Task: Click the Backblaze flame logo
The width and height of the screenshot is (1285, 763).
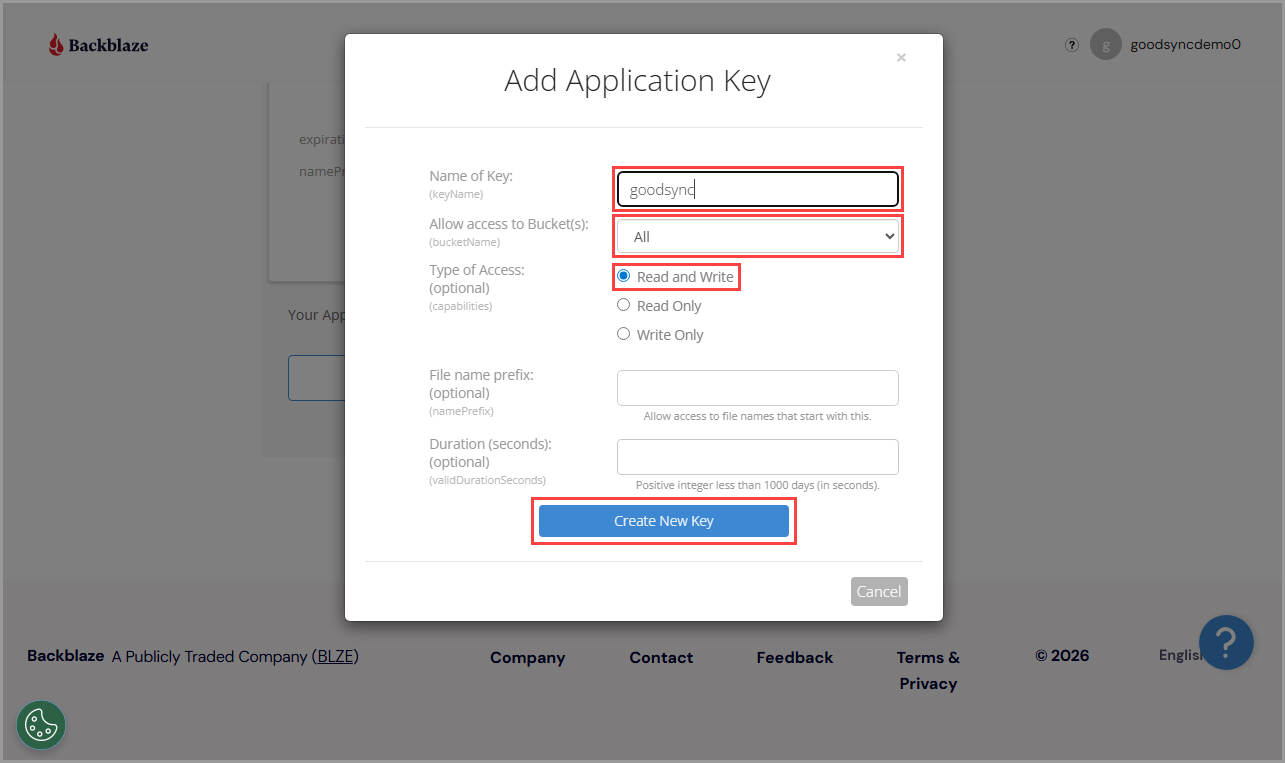Action: point(55,44)
